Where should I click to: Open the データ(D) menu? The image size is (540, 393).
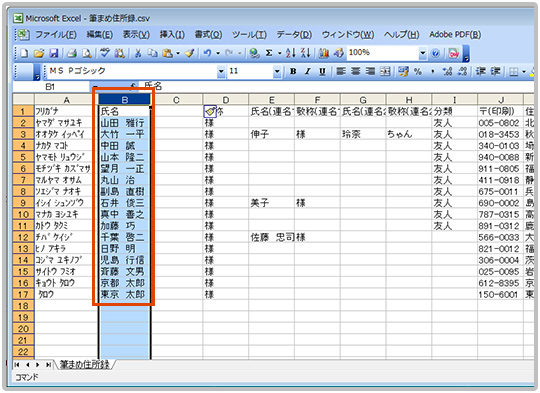click(294, 35)
